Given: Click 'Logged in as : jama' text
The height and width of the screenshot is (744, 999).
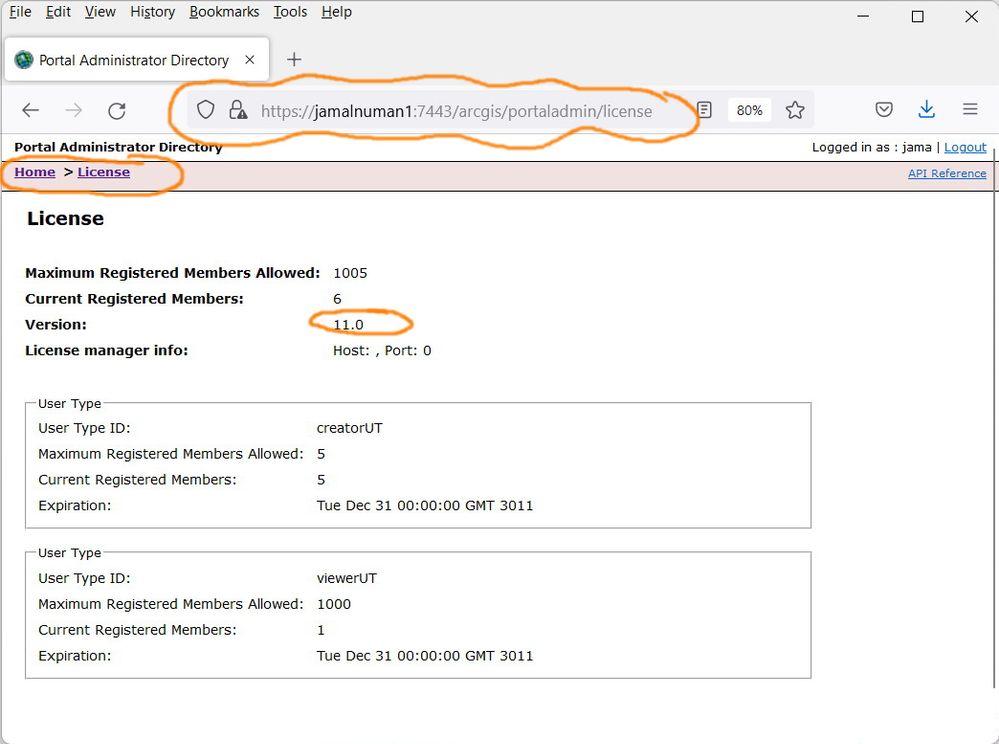Looking at the screenshot, I should [x=871, y=147].
